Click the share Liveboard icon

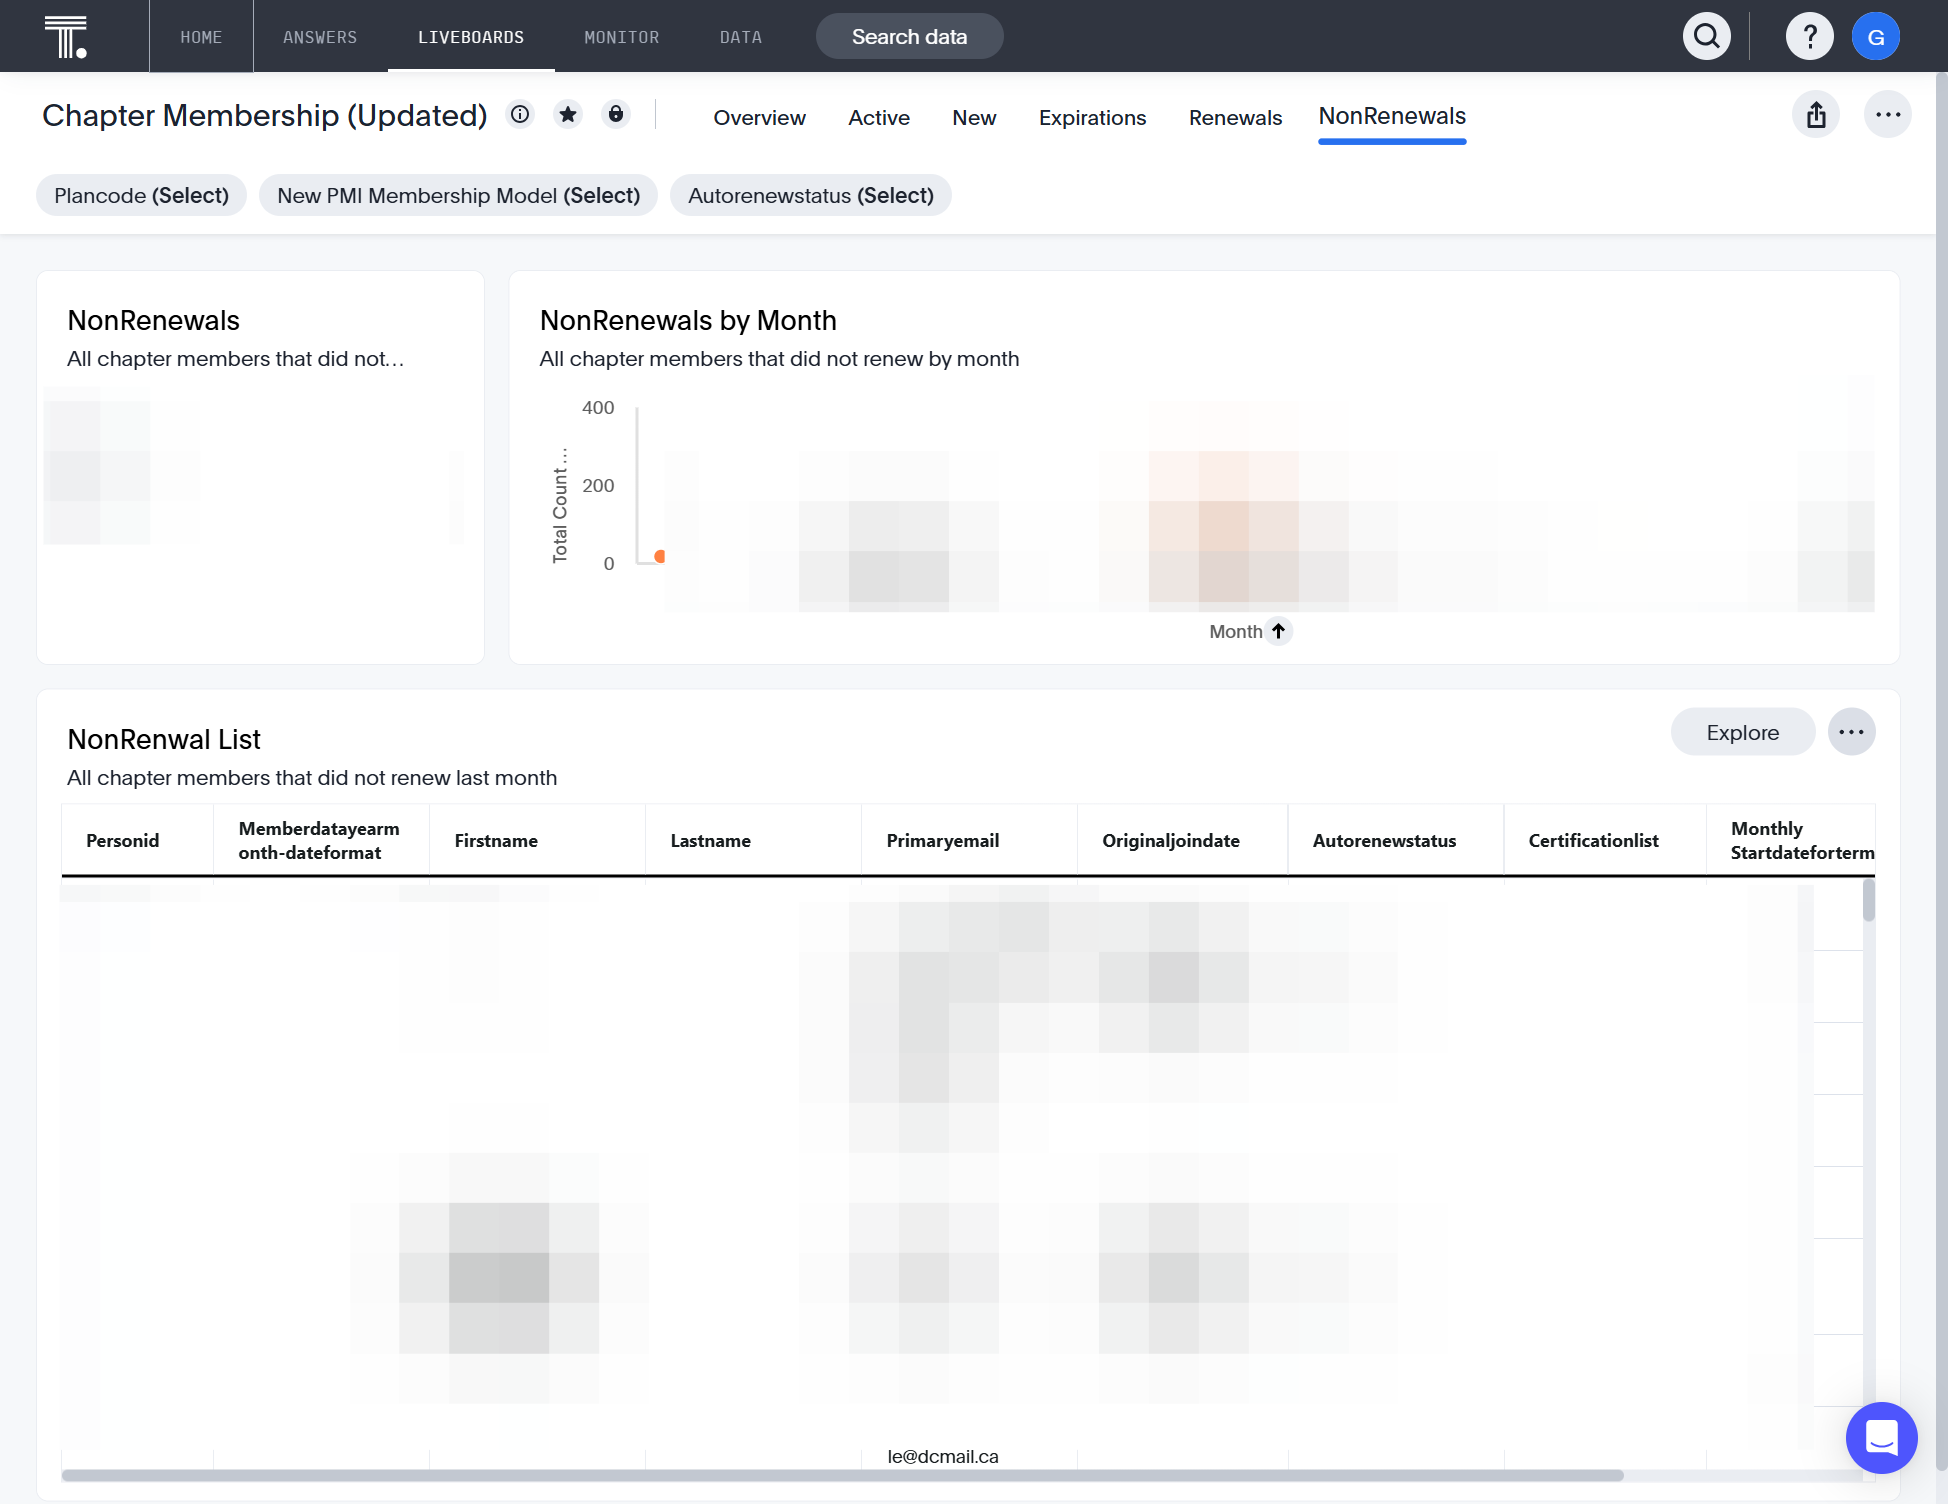[1816, 115]
